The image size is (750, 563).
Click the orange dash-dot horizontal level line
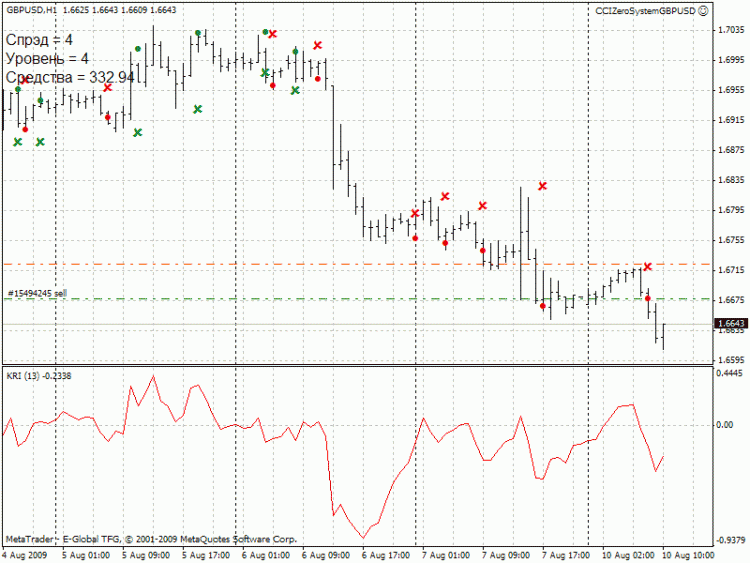coord(300,264)
